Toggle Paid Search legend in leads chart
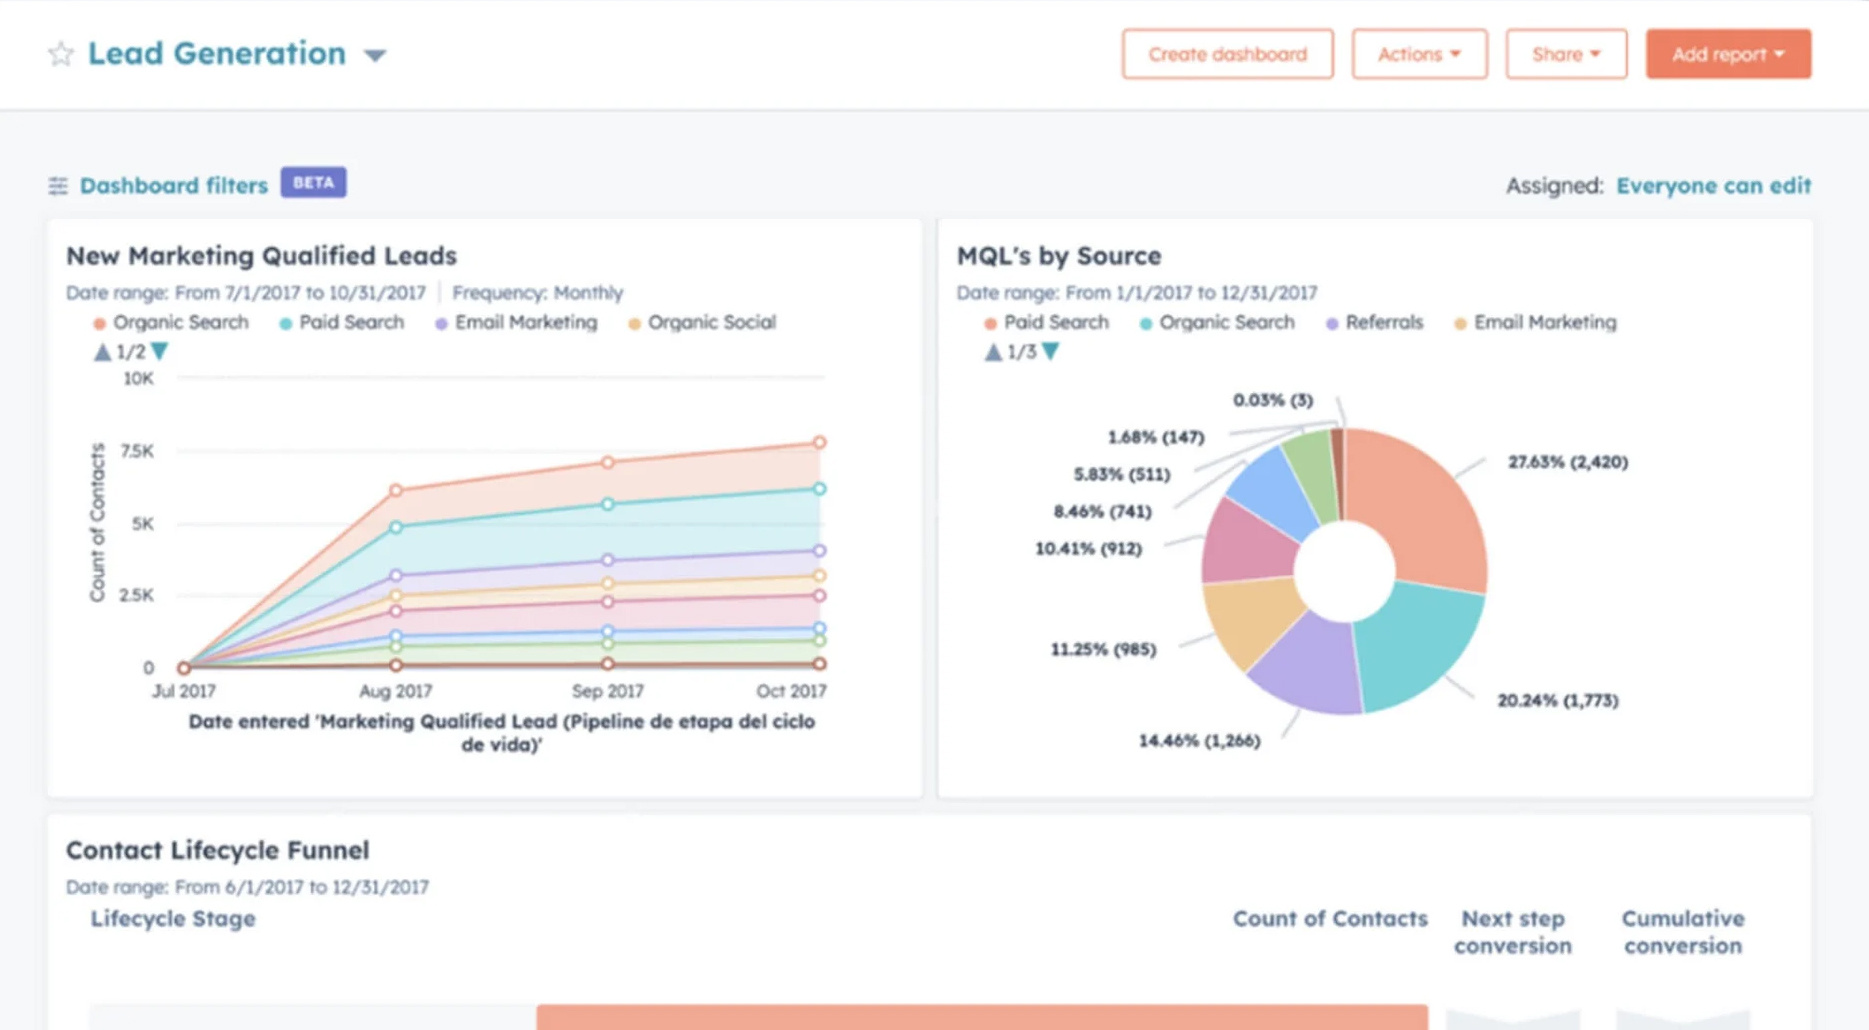The width and height of the screenshot is (1869, 1030). click(x=342, y=323)
